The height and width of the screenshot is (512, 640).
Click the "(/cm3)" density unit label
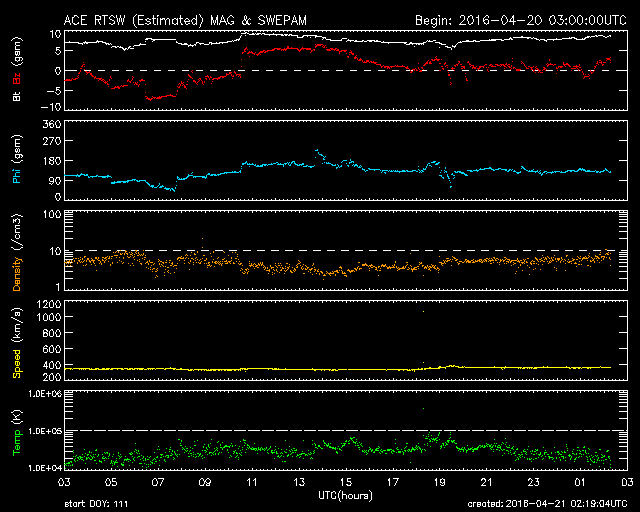pyautogui.click(x=17, y=233)
